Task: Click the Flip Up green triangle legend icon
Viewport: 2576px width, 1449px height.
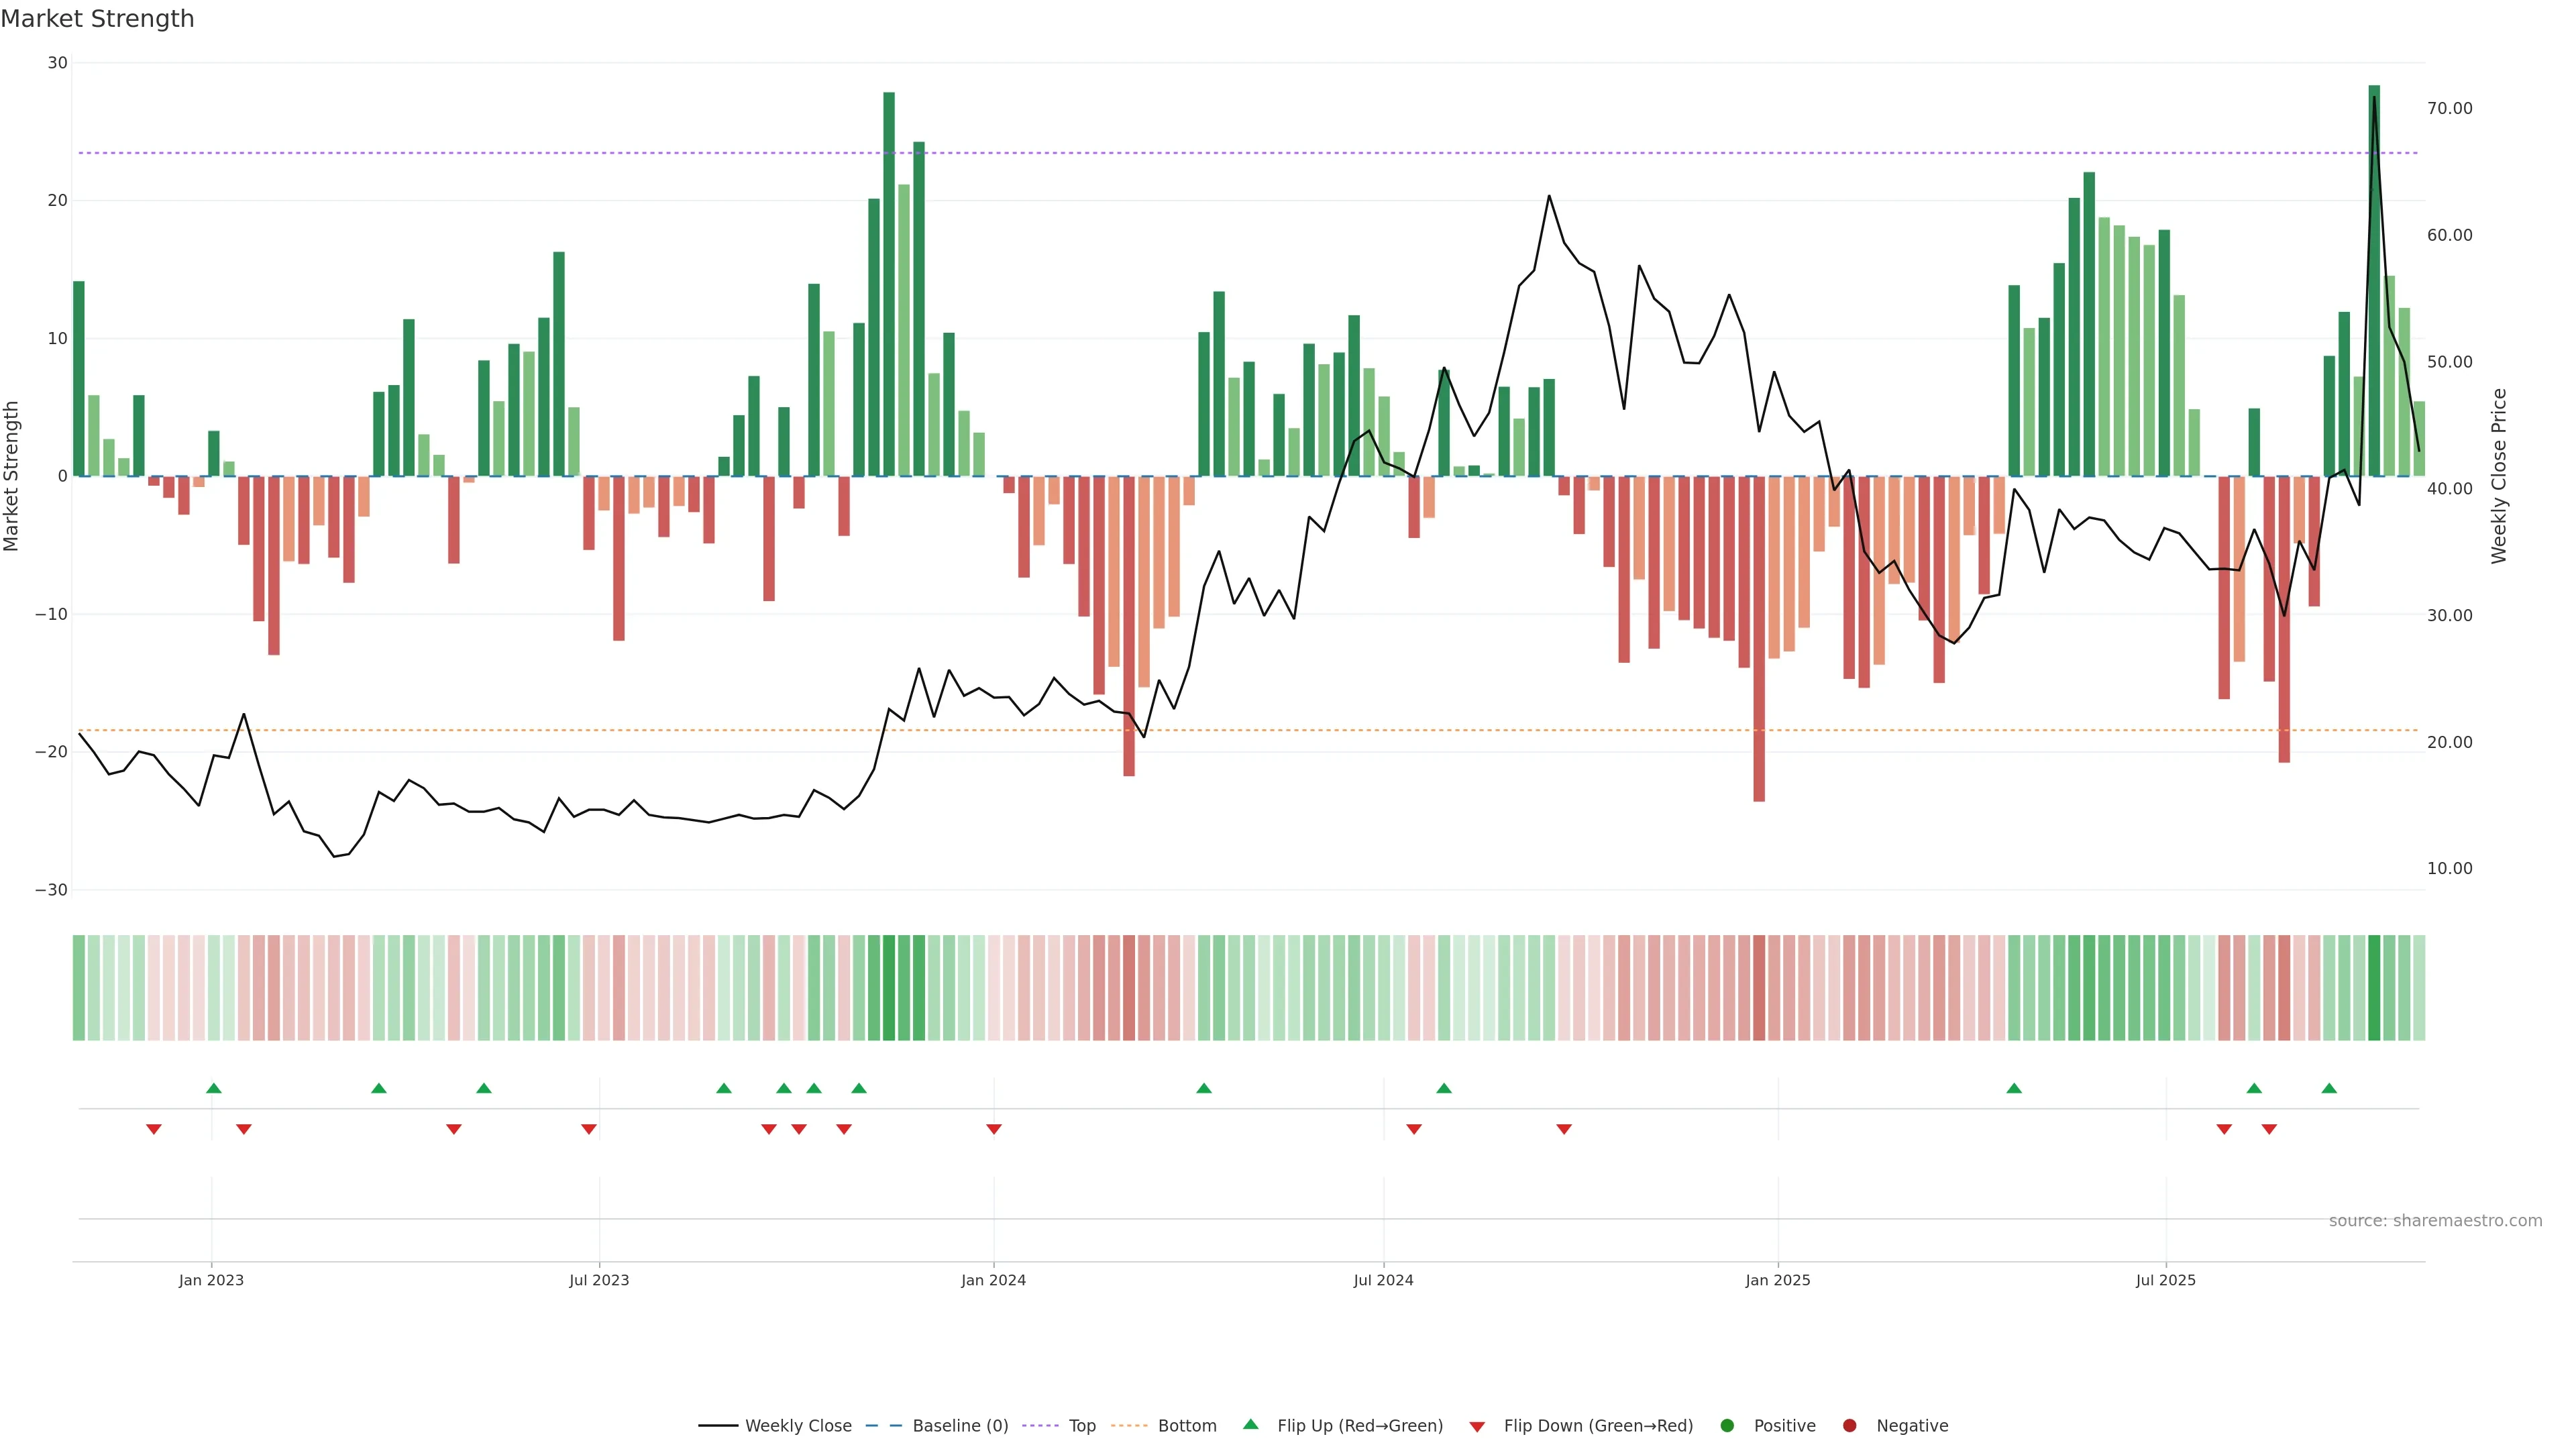Action: (x=1250, y=1424)
